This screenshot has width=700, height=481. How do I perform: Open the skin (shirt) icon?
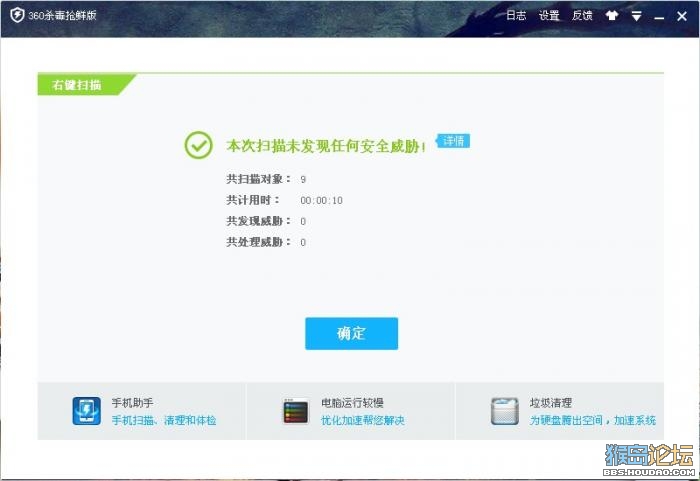(x=612, y=16)
